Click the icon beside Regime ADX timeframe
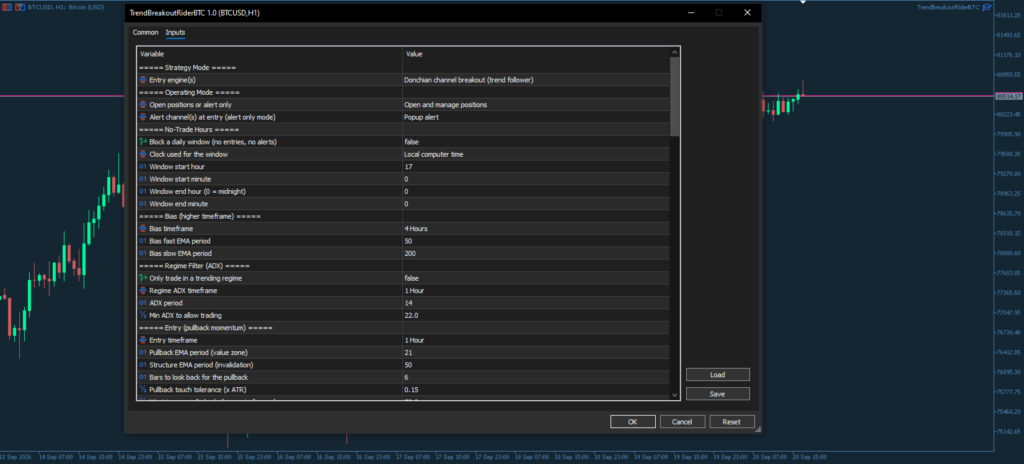The image size is (1024, 464). click(x=143, y=290)
